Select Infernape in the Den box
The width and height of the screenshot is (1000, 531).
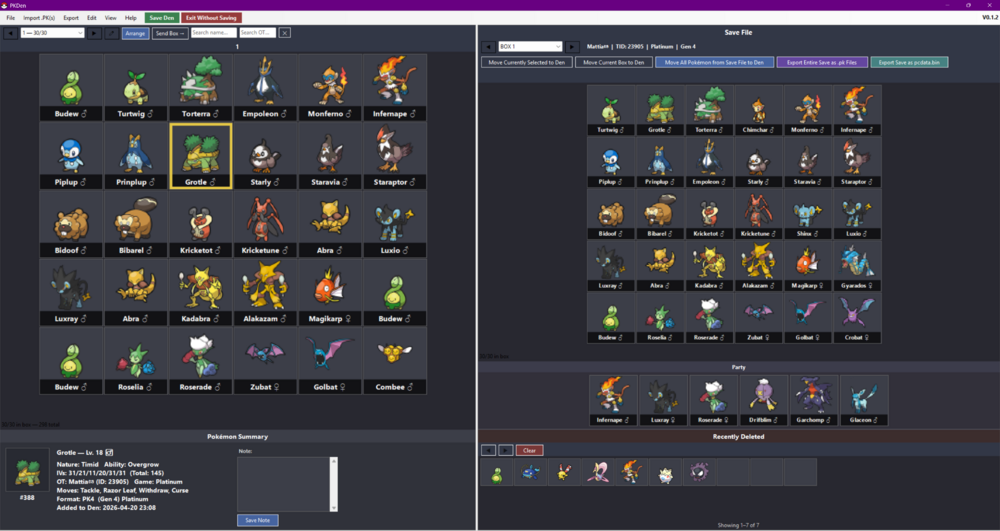[x=395, y=87]
